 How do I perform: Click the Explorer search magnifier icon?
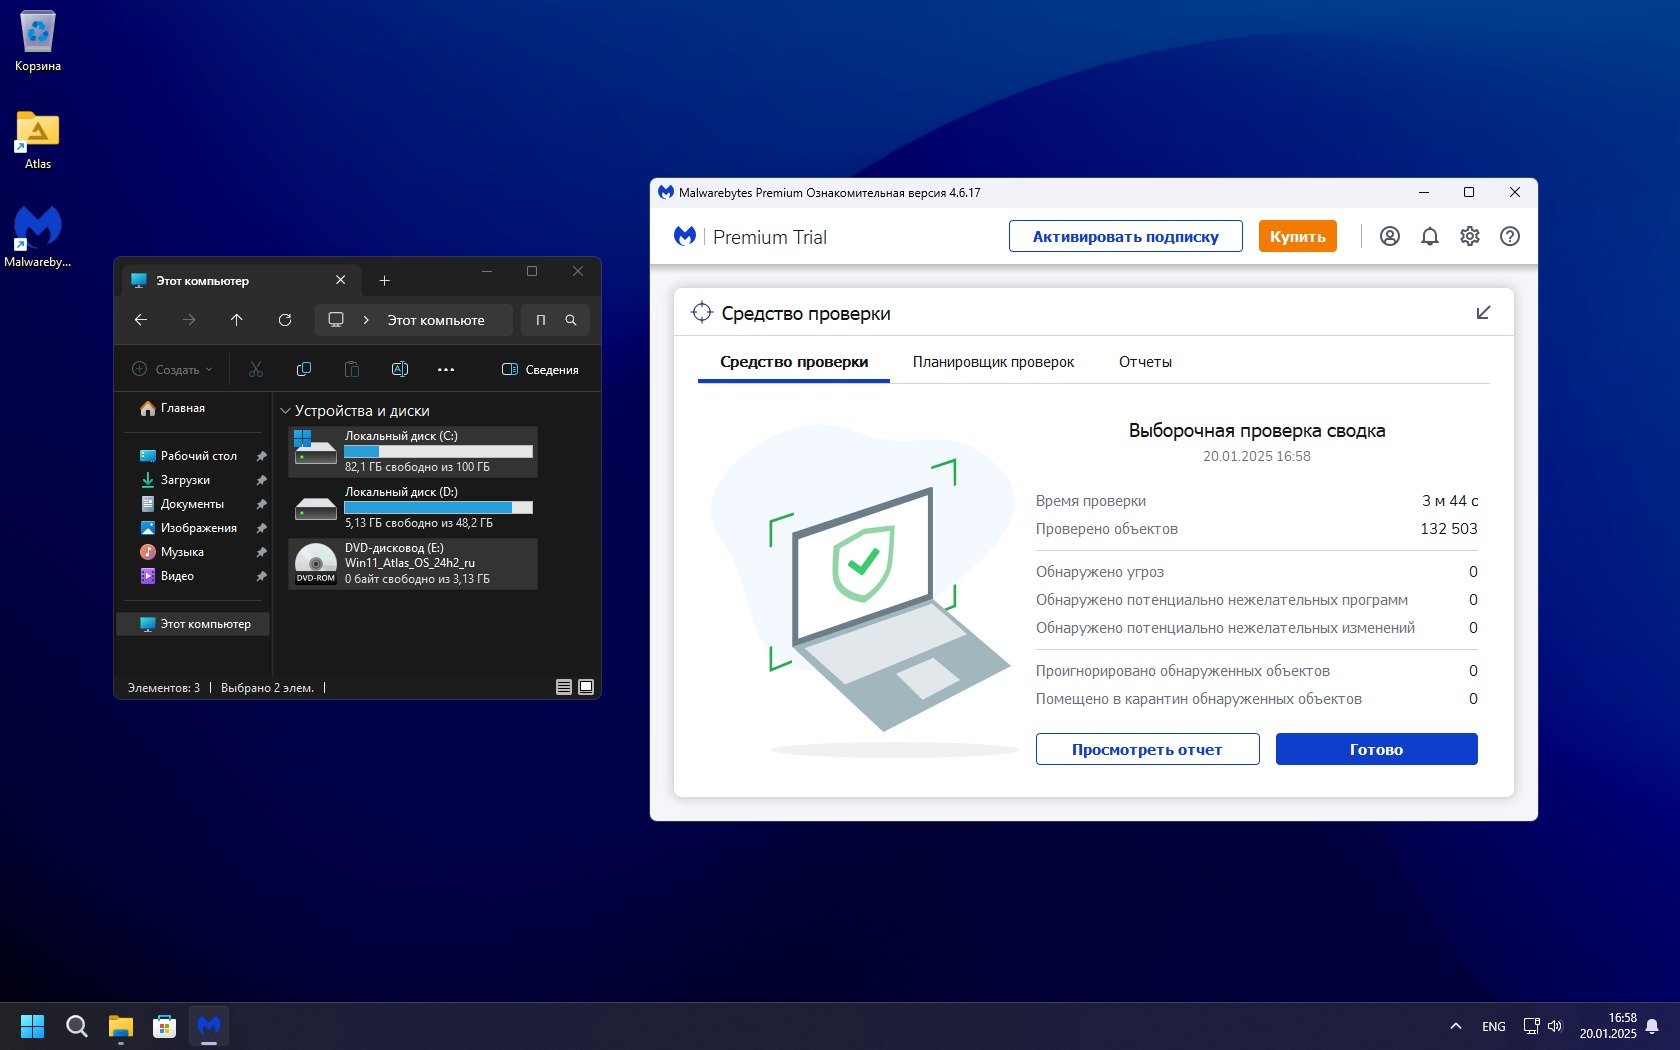pos(571,320)
